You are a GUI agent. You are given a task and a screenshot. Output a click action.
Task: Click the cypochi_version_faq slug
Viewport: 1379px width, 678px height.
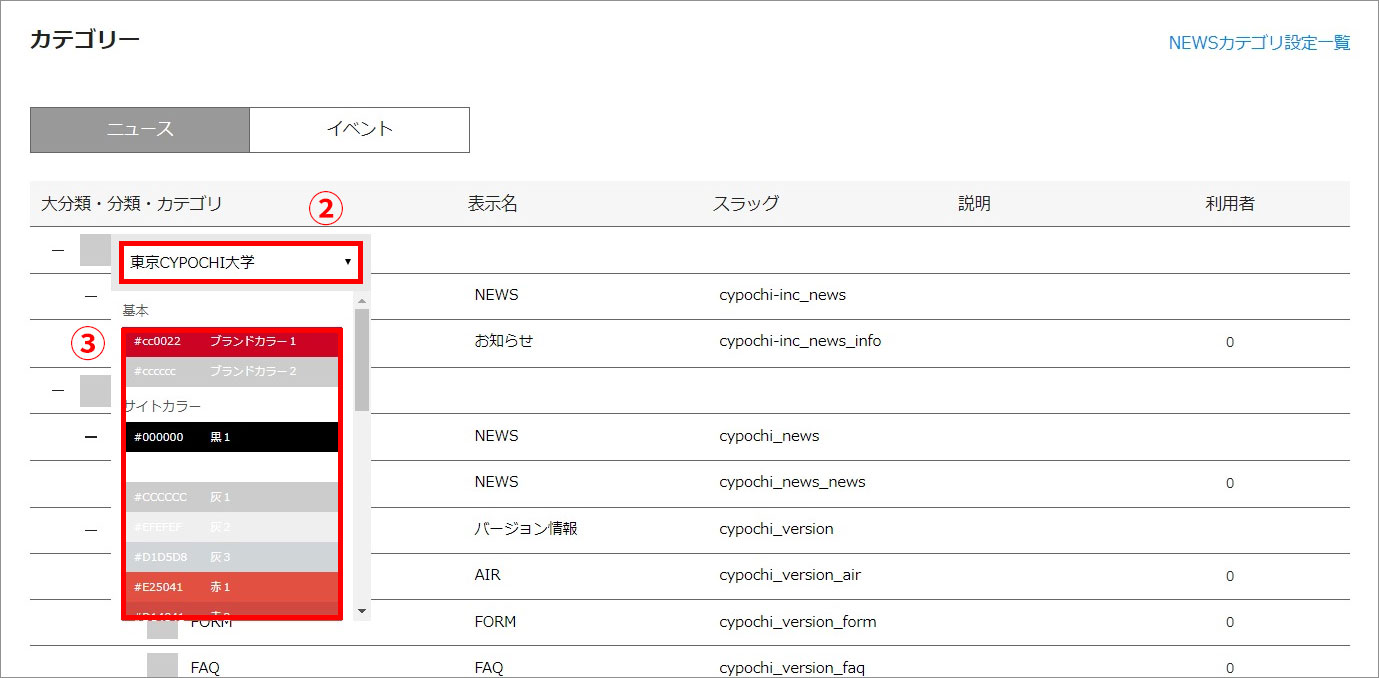pyautogui.click(x=792, y=668)
